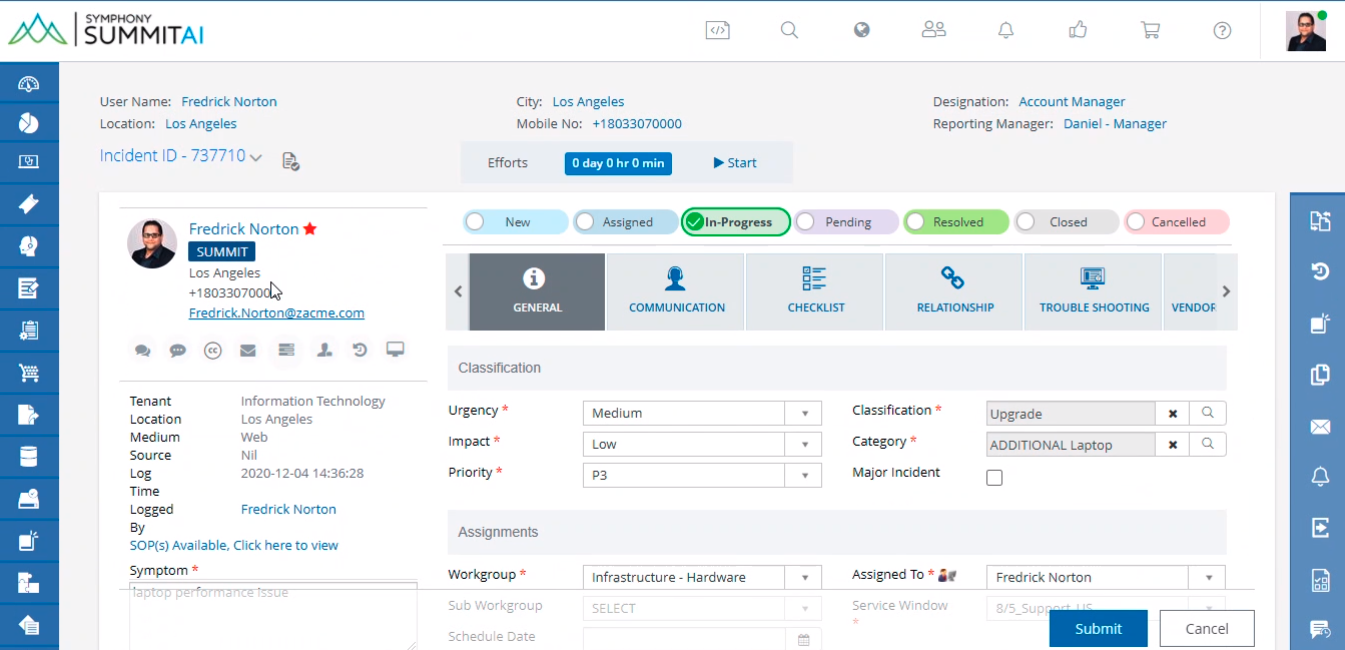Switch to the Communication tab
This screenshot has width=1345, height=650.
tap(675, 291)
